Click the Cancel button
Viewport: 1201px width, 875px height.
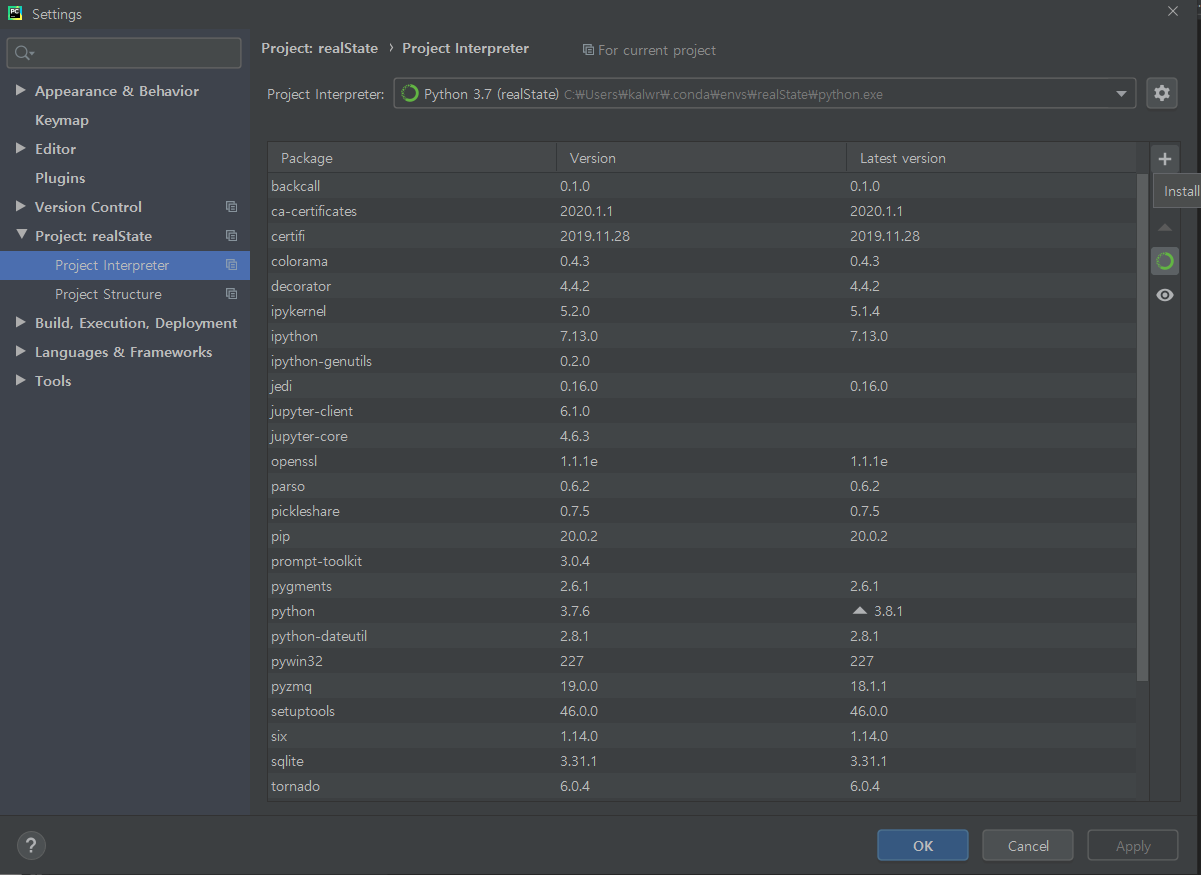pyautogui.click(x=1028, y=845)
